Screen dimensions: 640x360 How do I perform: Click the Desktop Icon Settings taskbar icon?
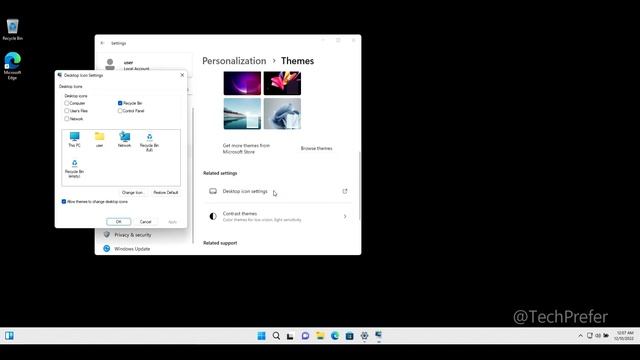tap(379, 336)
